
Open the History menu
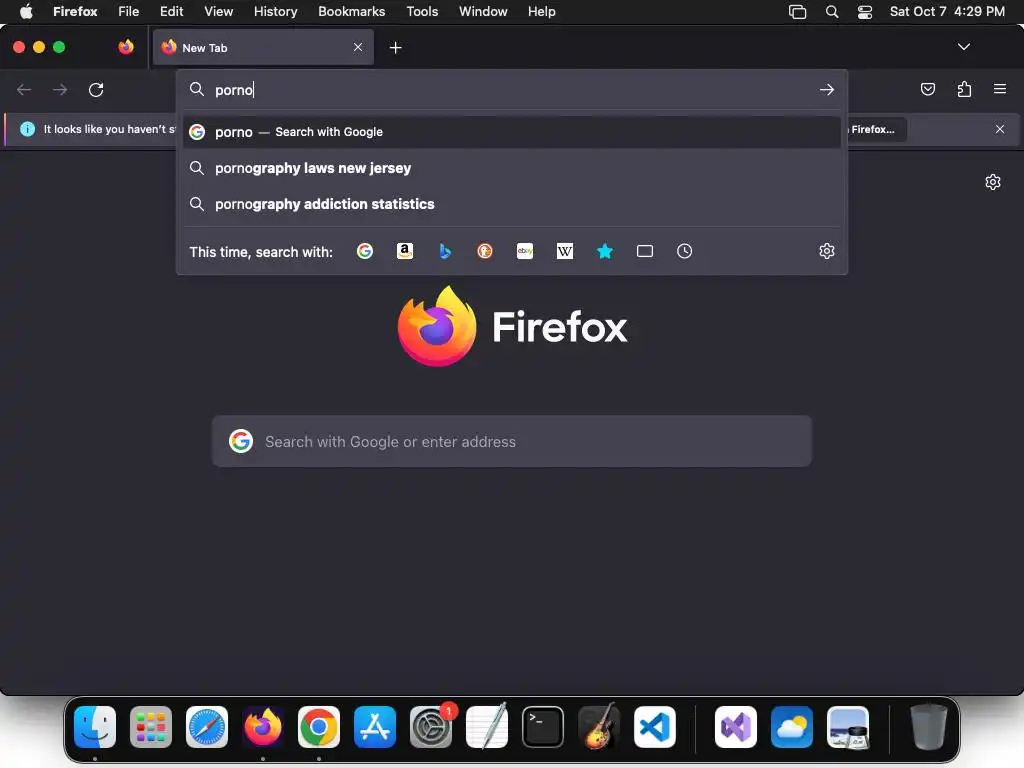(276, 11)
